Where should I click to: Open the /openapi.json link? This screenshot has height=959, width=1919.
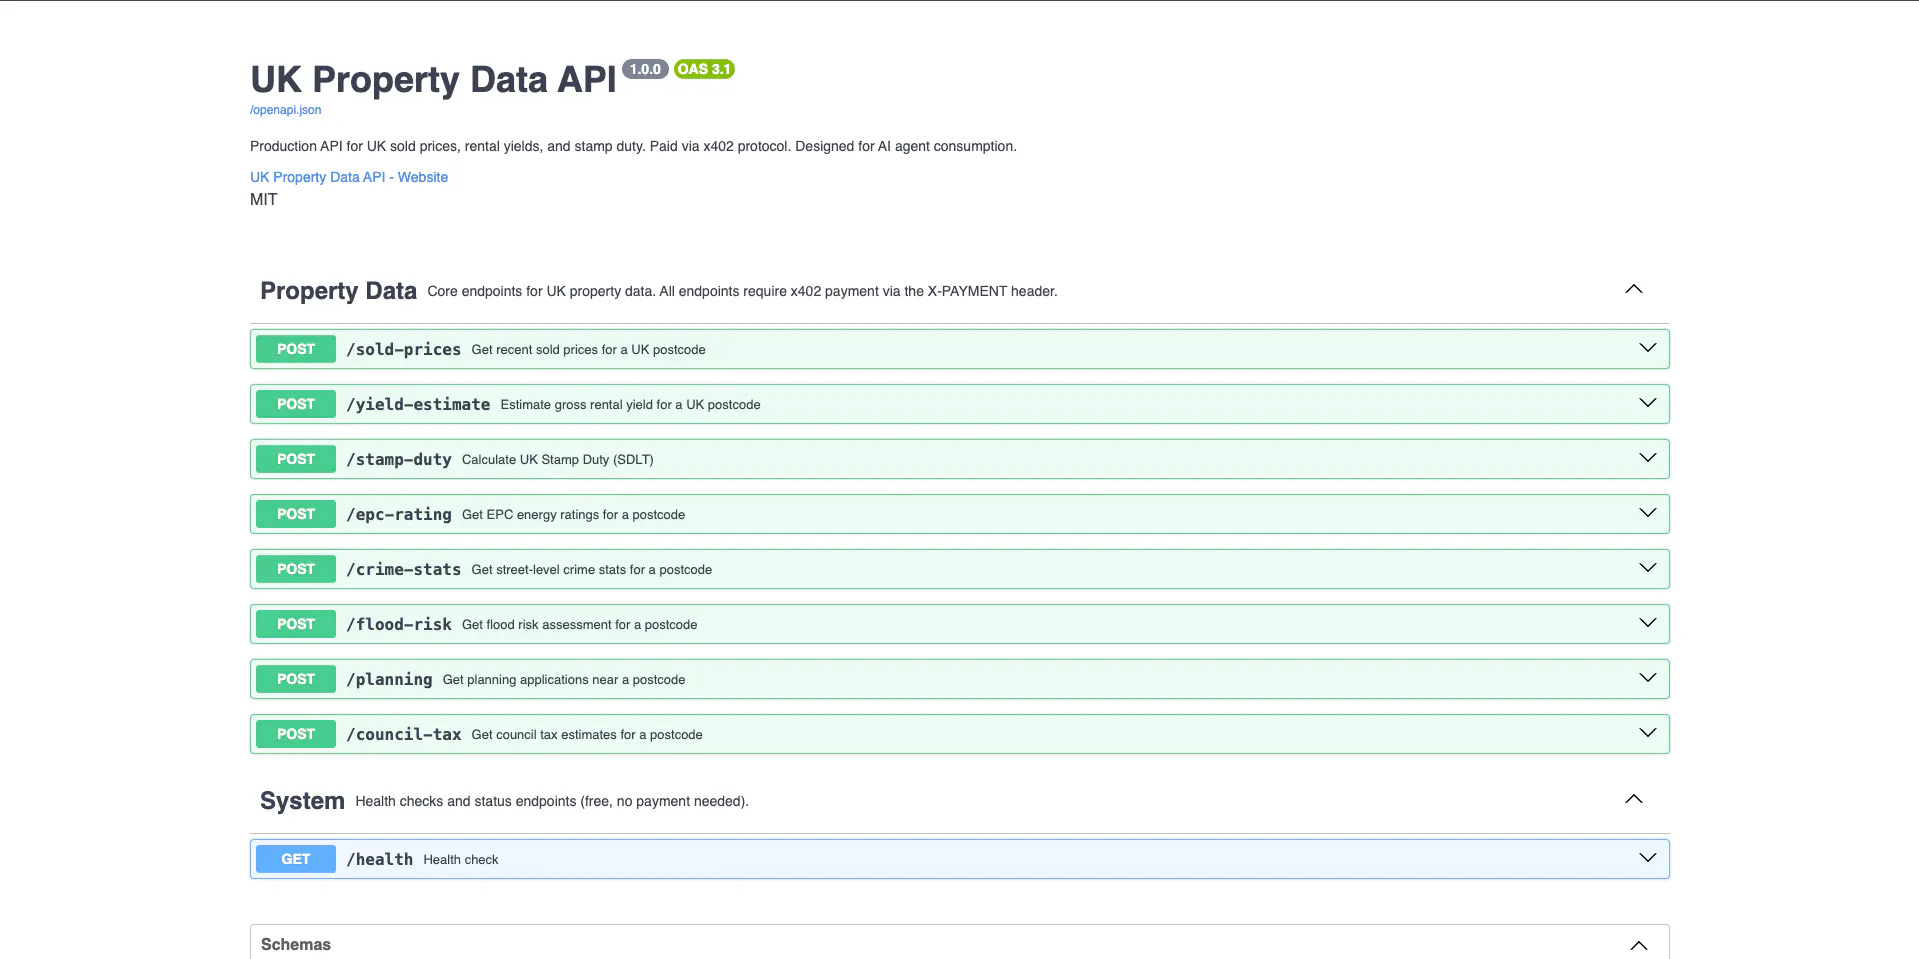click(285, 110)
